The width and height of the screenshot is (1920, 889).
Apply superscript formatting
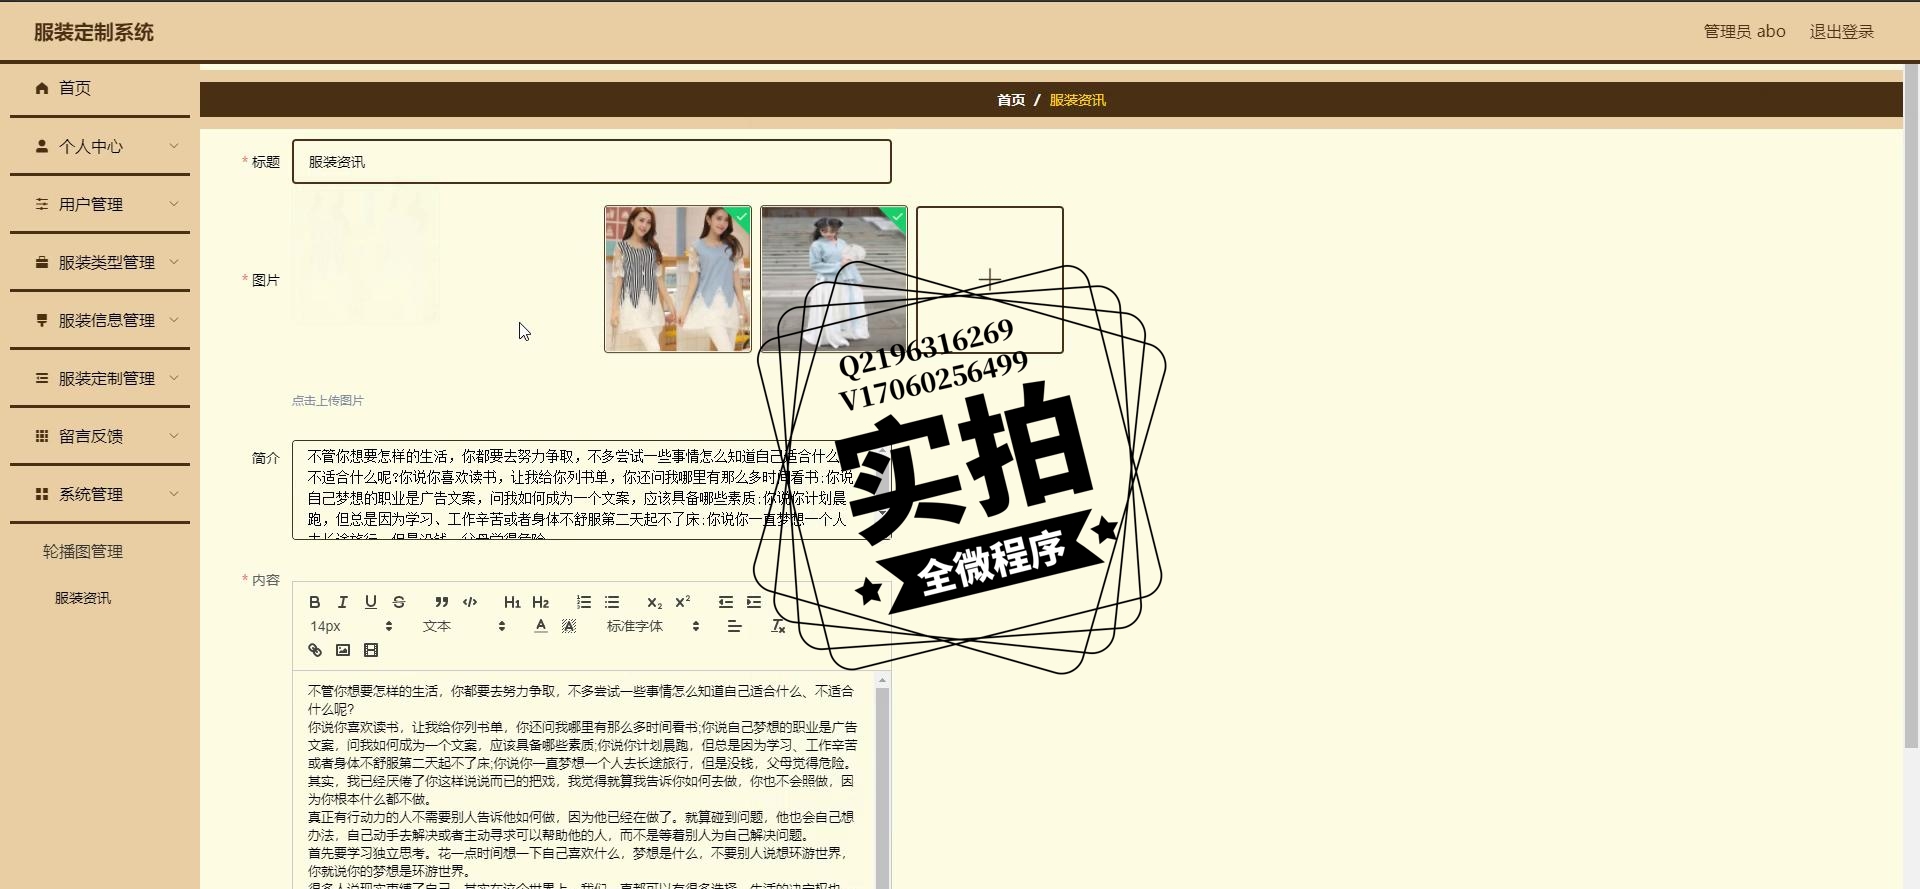tap(682, 602)
